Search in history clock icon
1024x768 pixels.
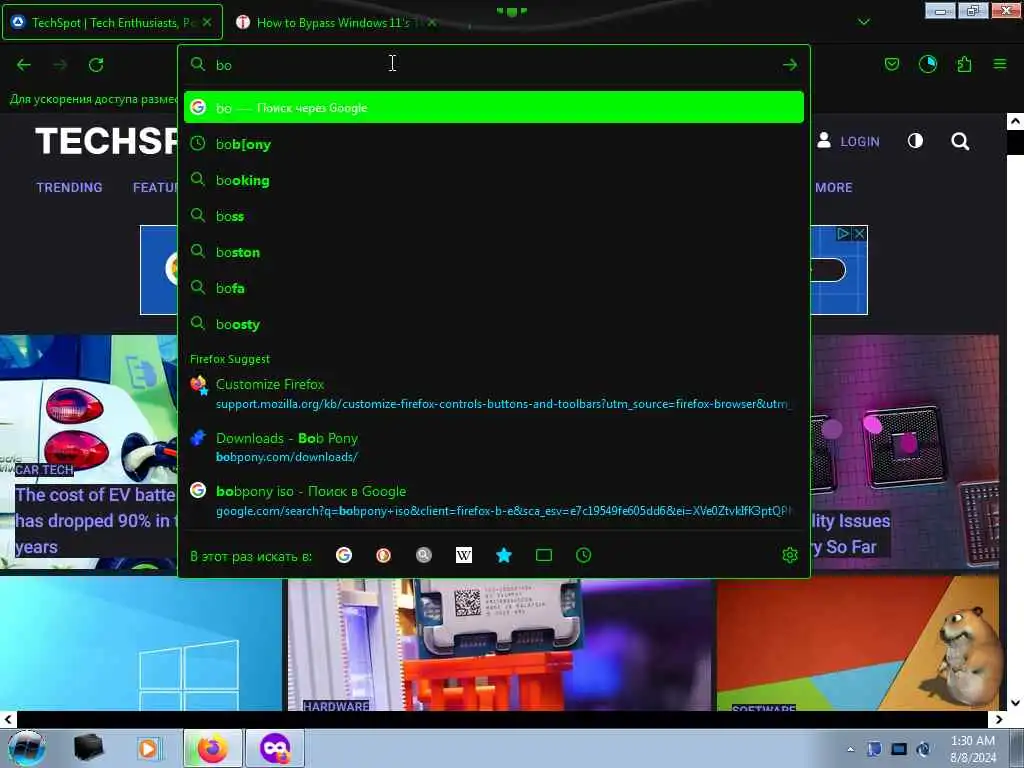click(583, 555)
